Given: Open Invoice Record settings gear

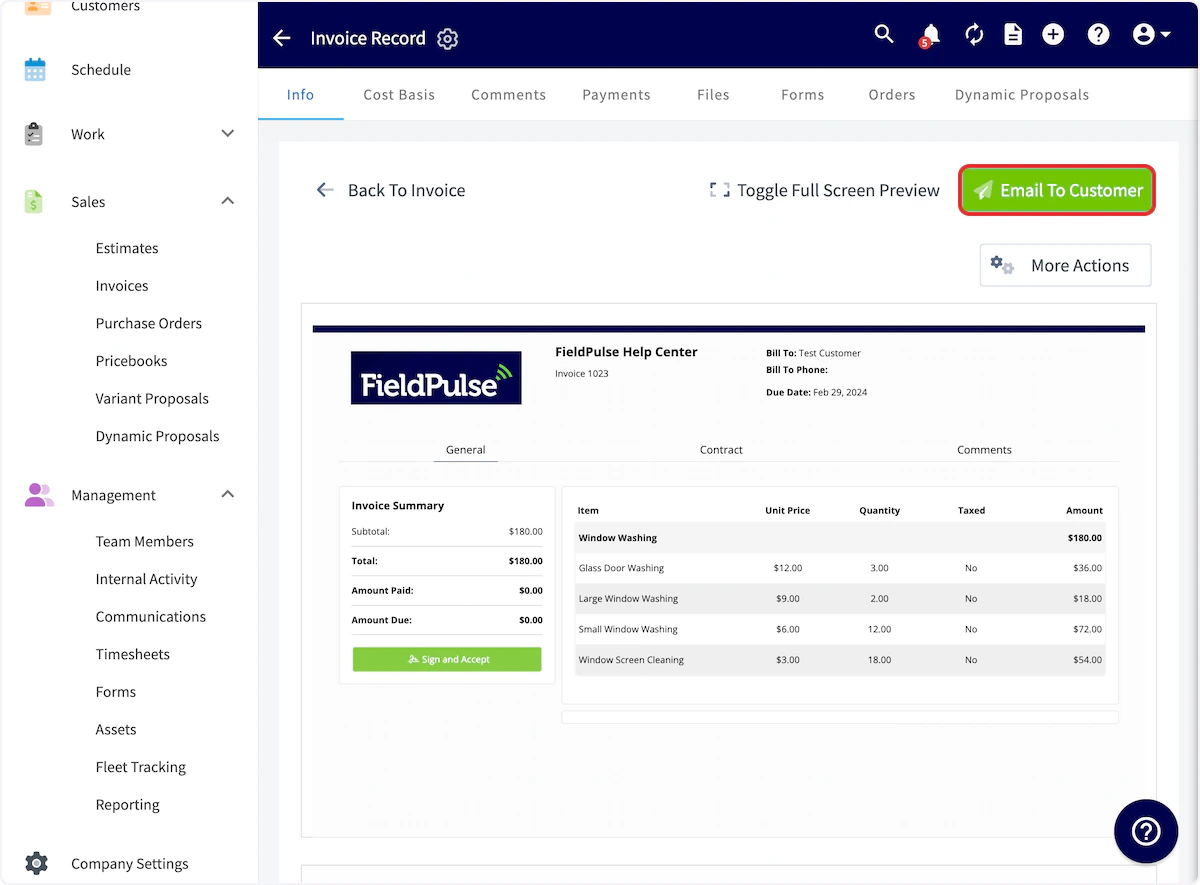Looking at the screenshot, I should pyautogui.click(x=448, y=39).
